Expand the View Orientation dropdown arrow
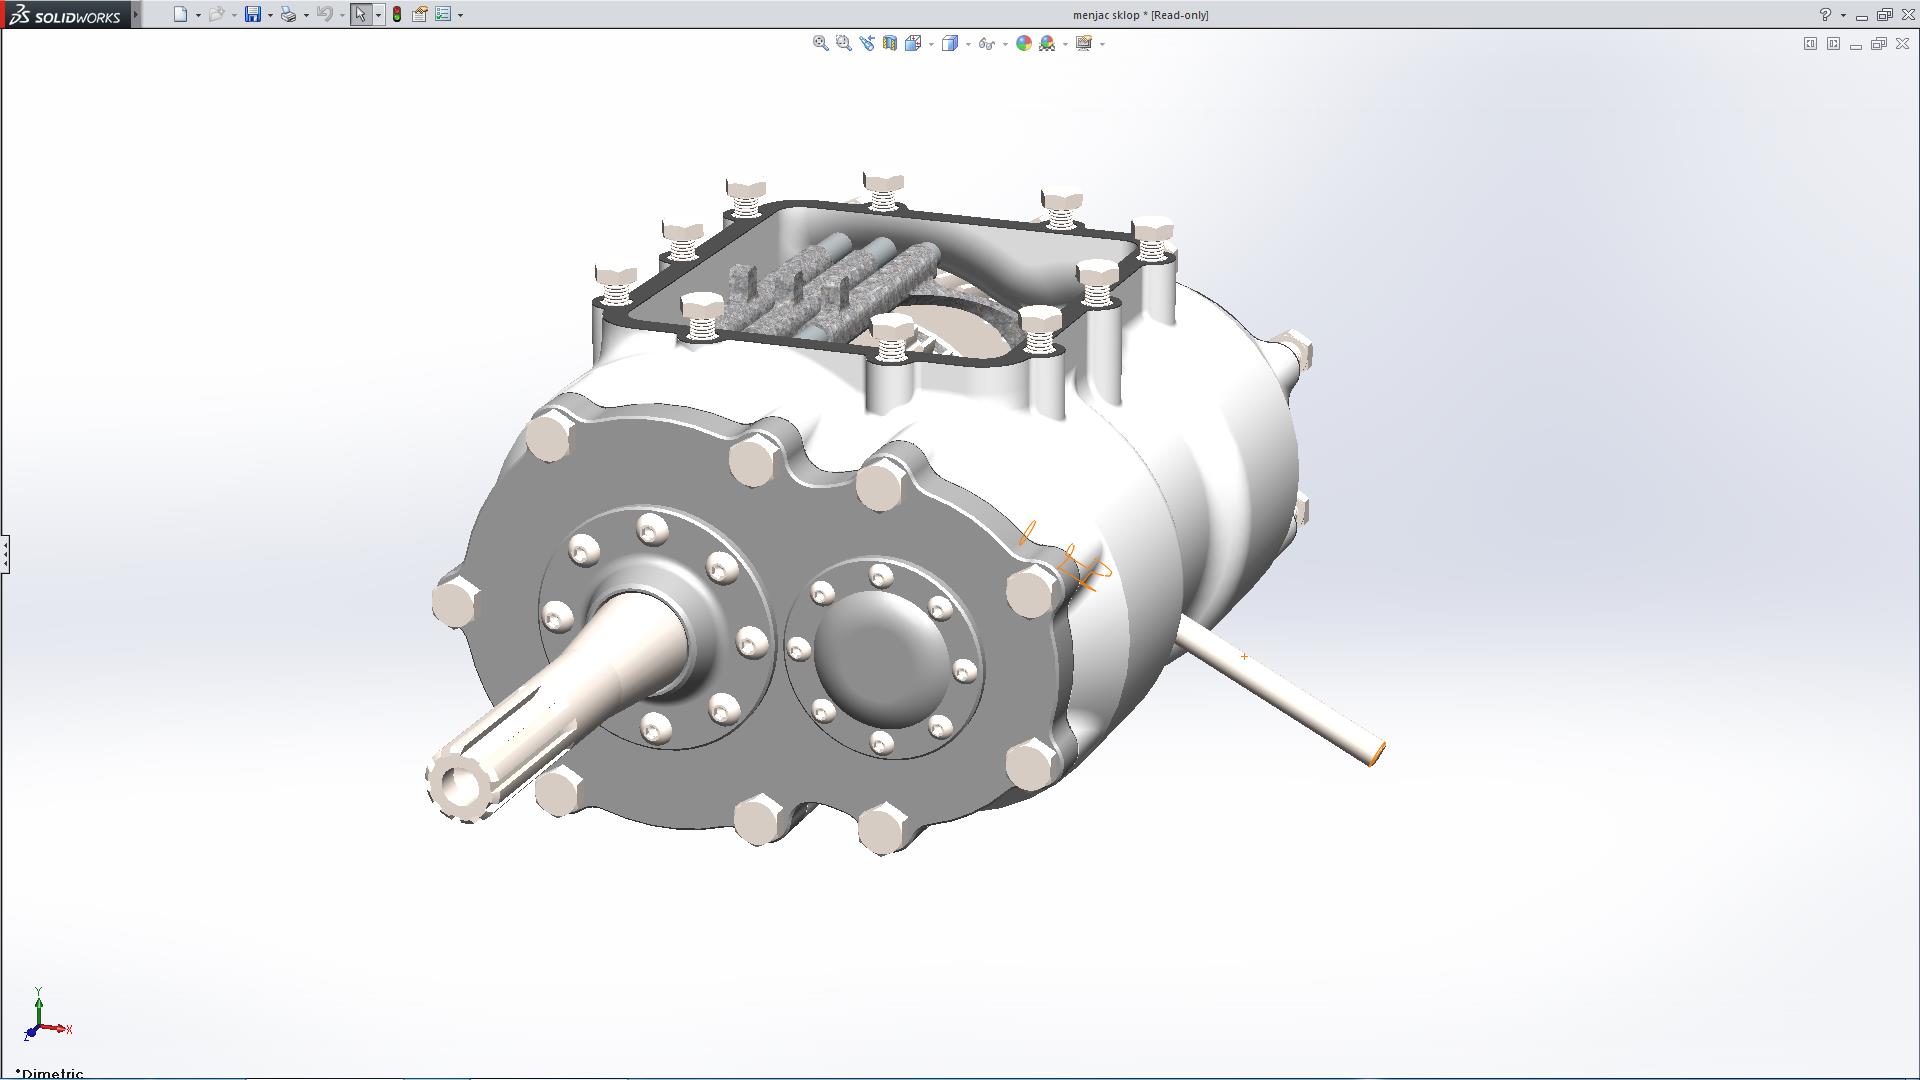This screenshot has width=1920, height=1080. pyautogui.click(x=931, y=44)
